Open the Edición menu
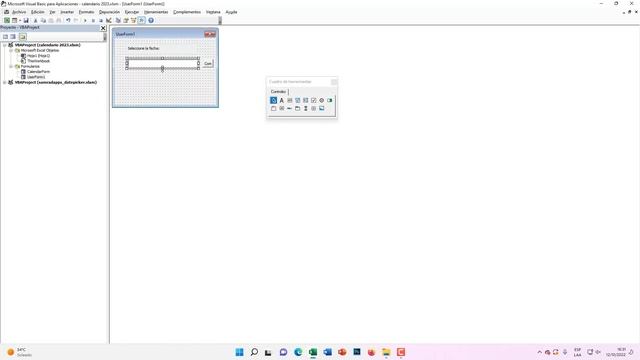 point(38,12)
